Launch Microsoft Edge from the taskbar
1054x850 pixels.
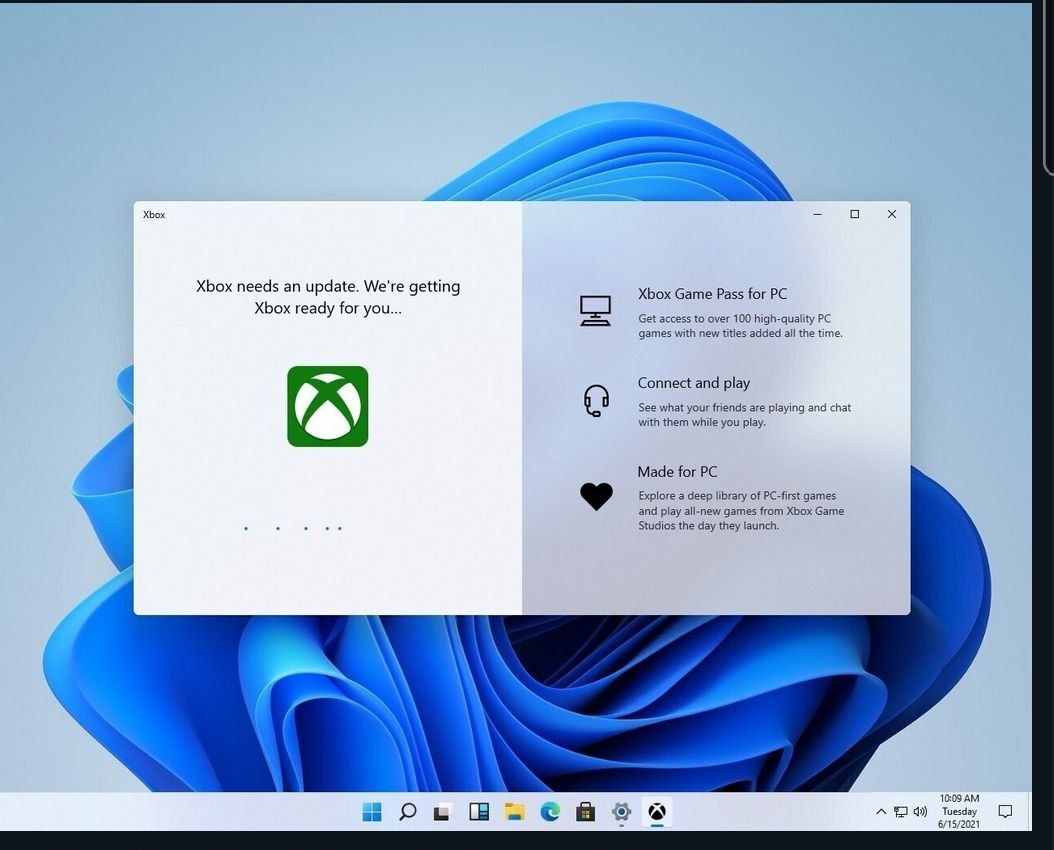point(550,812)
